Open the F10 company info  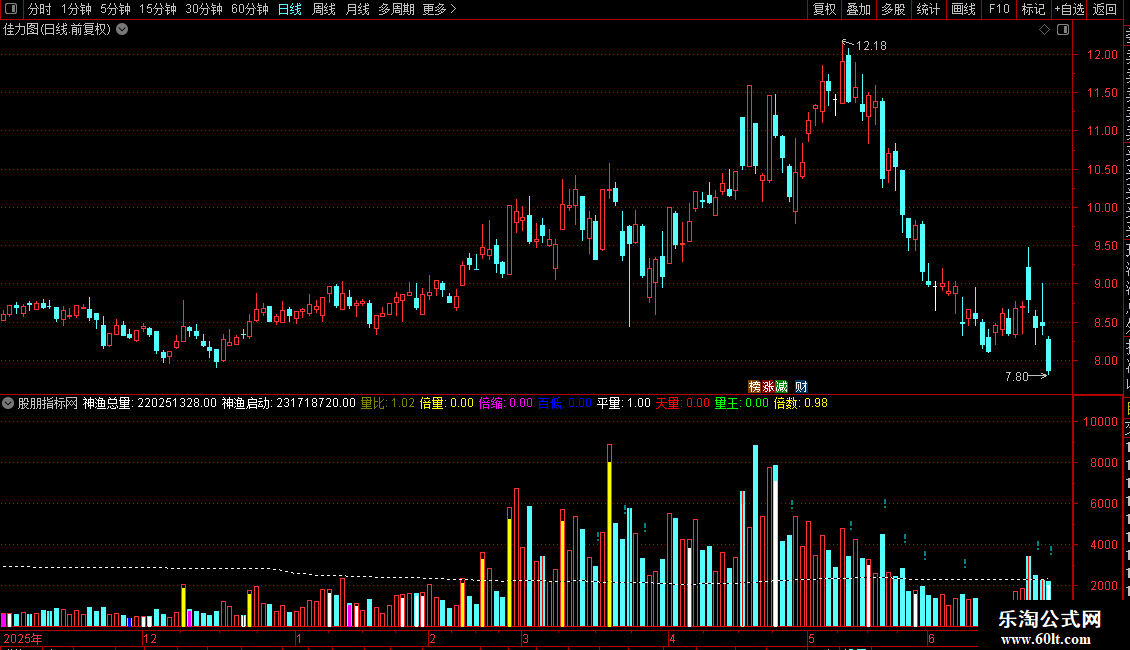point(999,9)
